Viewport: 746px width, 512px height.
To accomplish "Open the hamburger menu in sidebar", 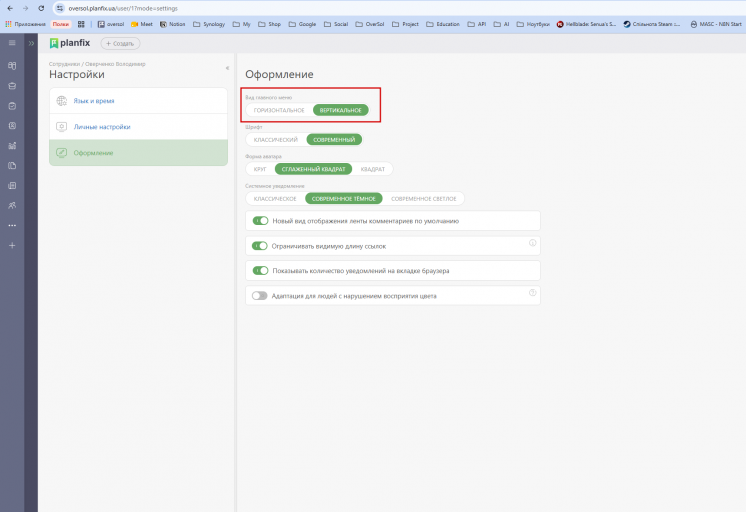I will pyautogui.click(x=12, y=43).
